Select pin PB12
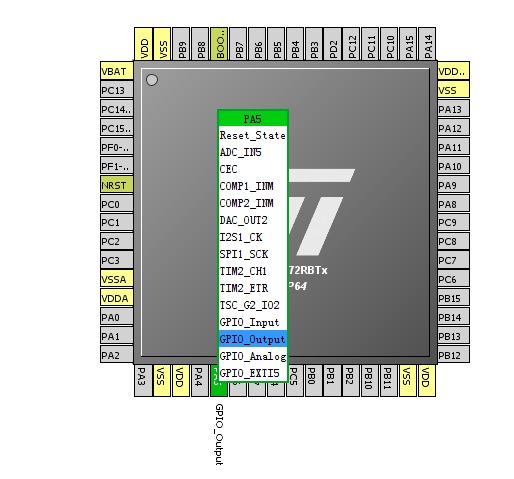The width and height of the screenshot is (514, 479). (x=453, y=355)
